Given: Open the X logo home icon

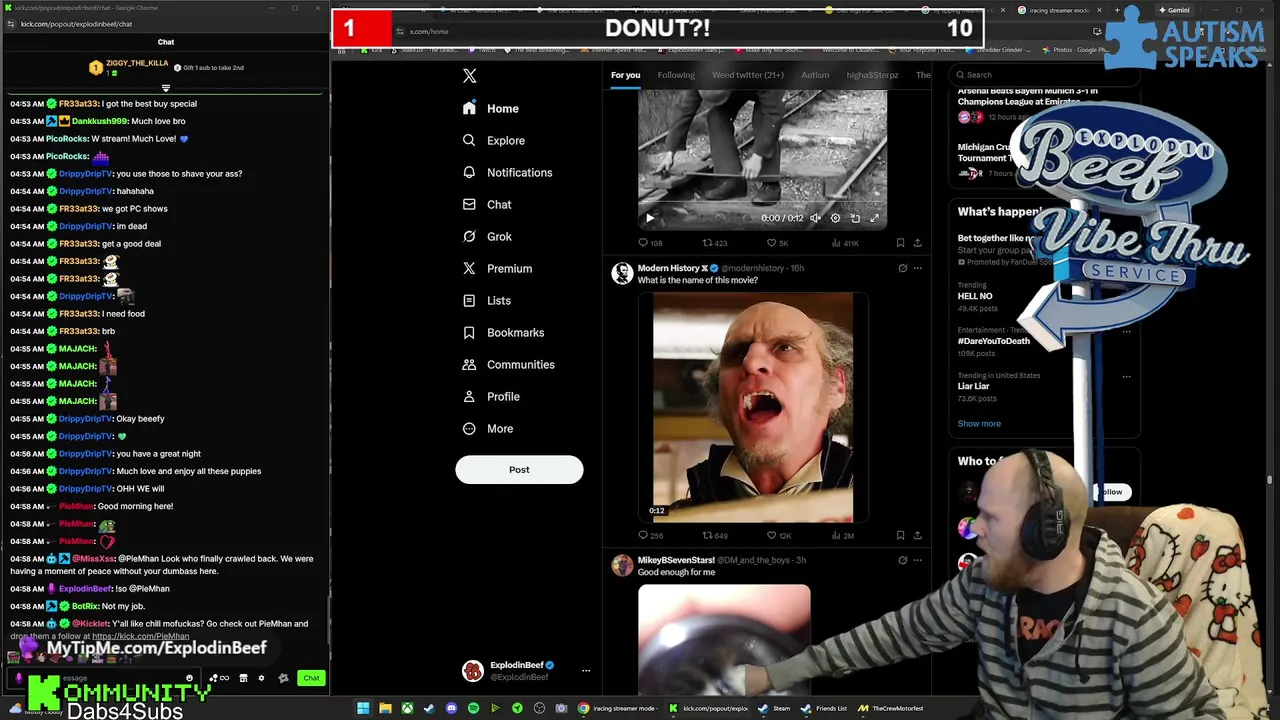Looking at the screenshot, I should pyautogui.click(x=469, y=76).
